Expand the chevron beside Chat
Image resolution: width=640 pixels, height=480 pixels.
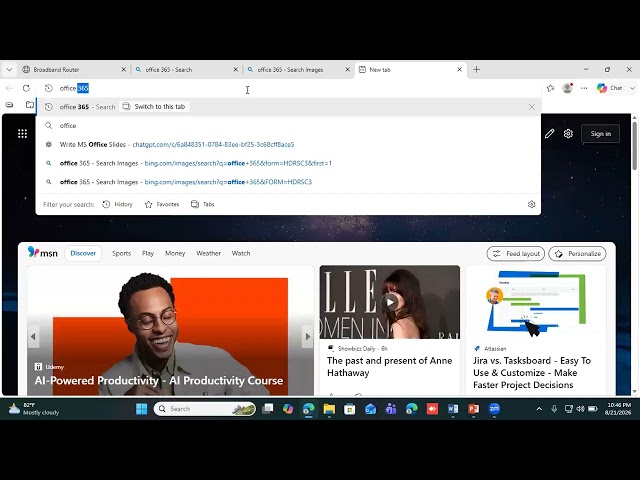(x=632, y=88)
